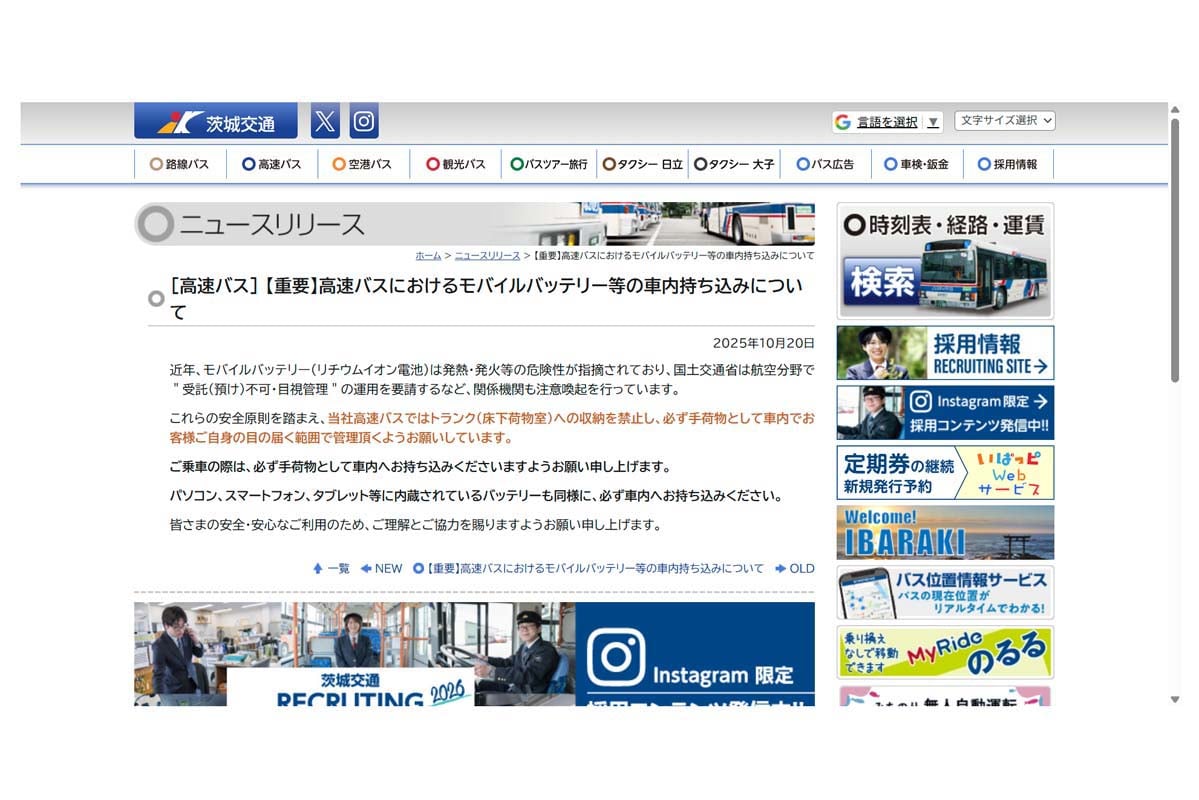Open the Instagram icon in the header
The height and width of the screenshot is (800, 1199).
click(x=362, y=120)
